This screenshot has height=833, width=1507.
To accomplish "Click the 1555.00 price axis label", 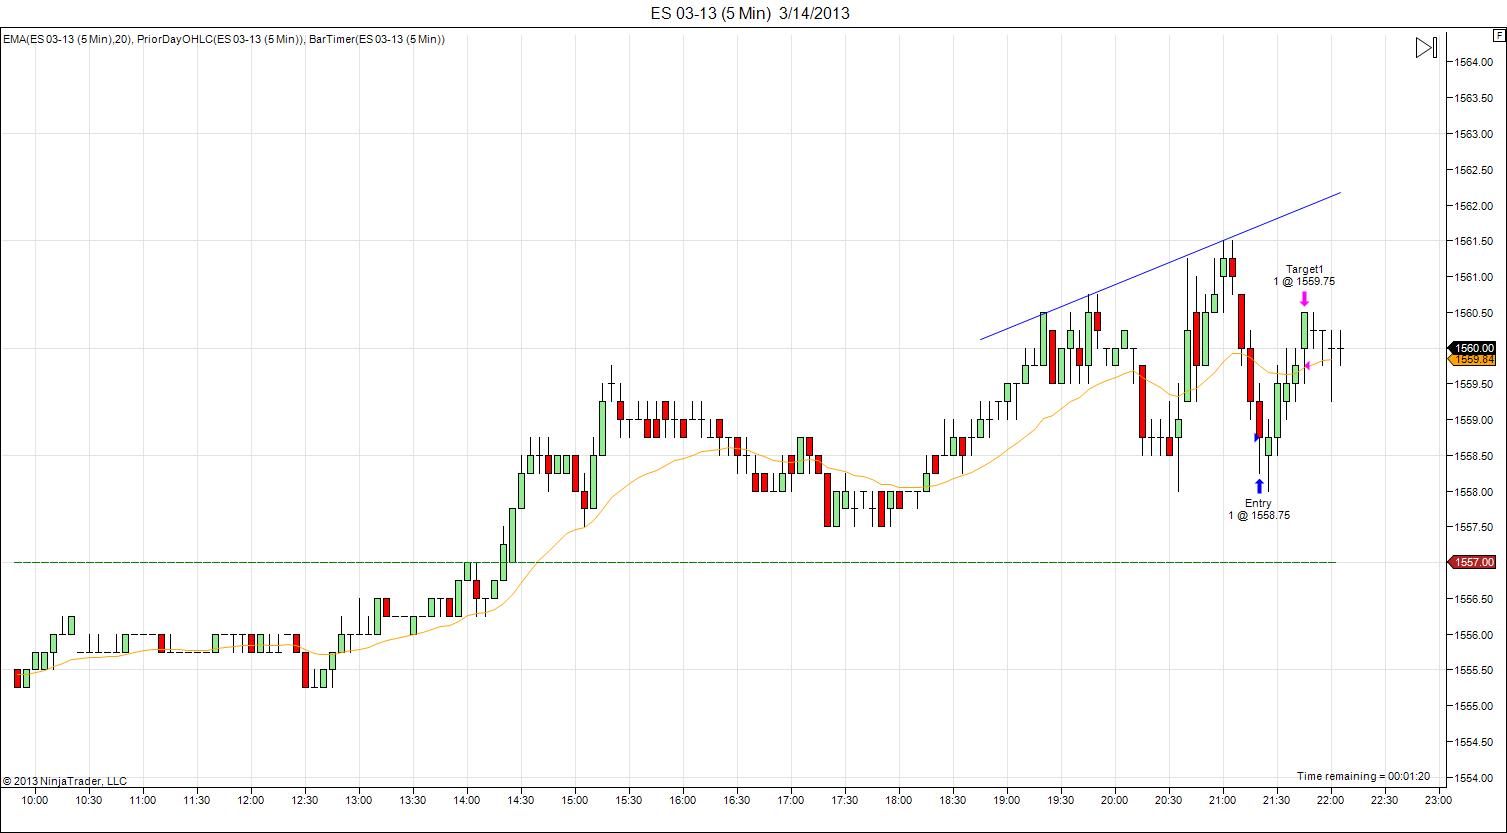I will pos(1475,706).
